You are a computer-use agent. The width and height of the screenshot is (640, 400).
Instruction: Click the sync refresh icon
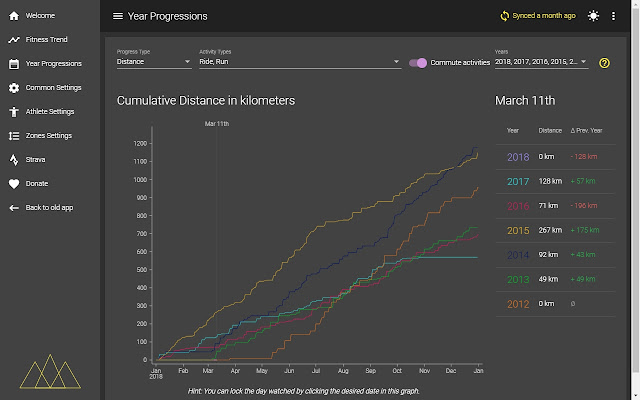coord(505,16)
